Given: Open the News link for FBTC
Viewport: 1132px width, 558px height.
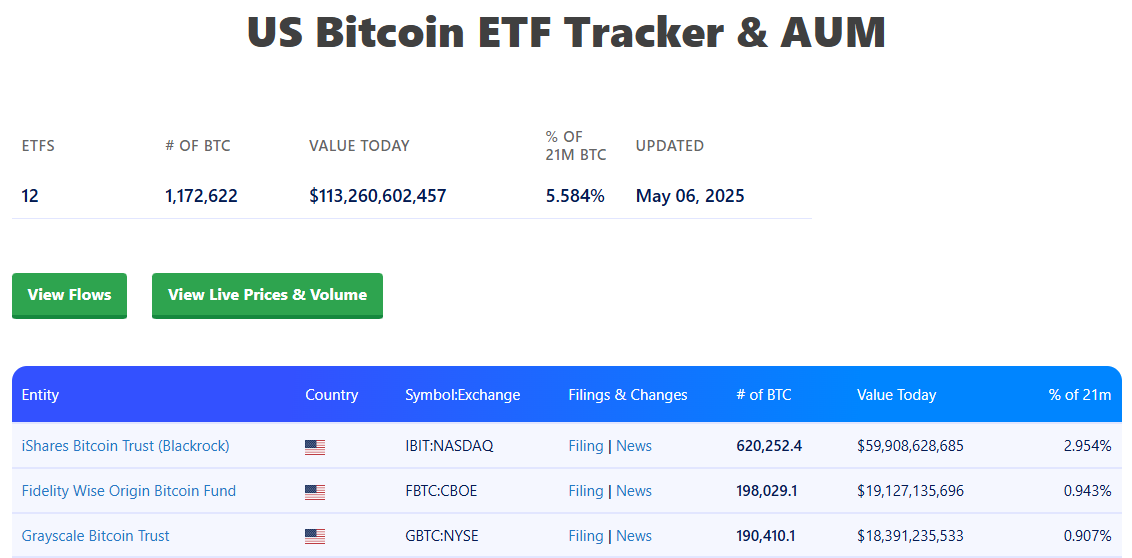Looking at the screenshot, I should 634,491.
